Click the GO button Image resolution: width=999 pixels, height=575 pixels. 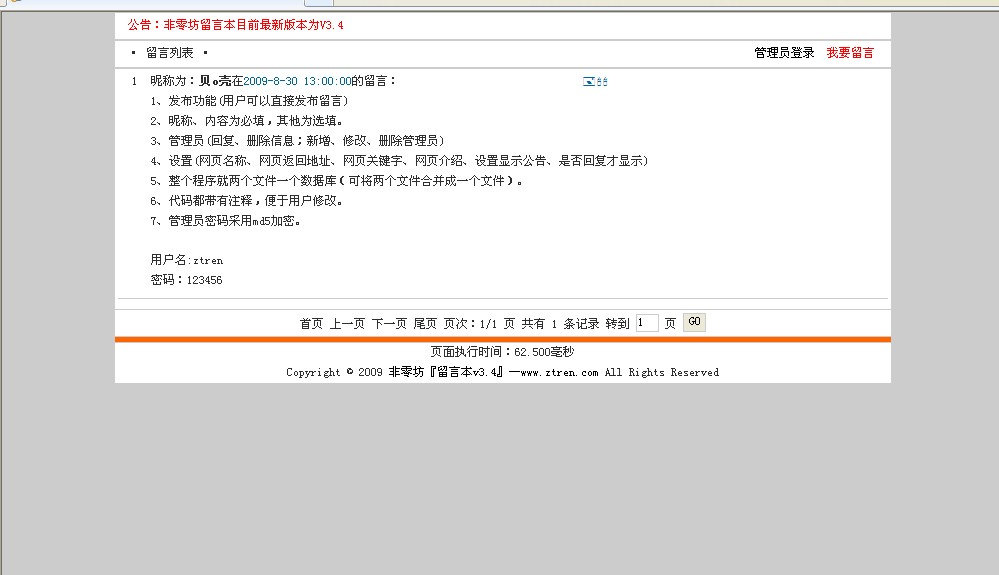(694, 322)
